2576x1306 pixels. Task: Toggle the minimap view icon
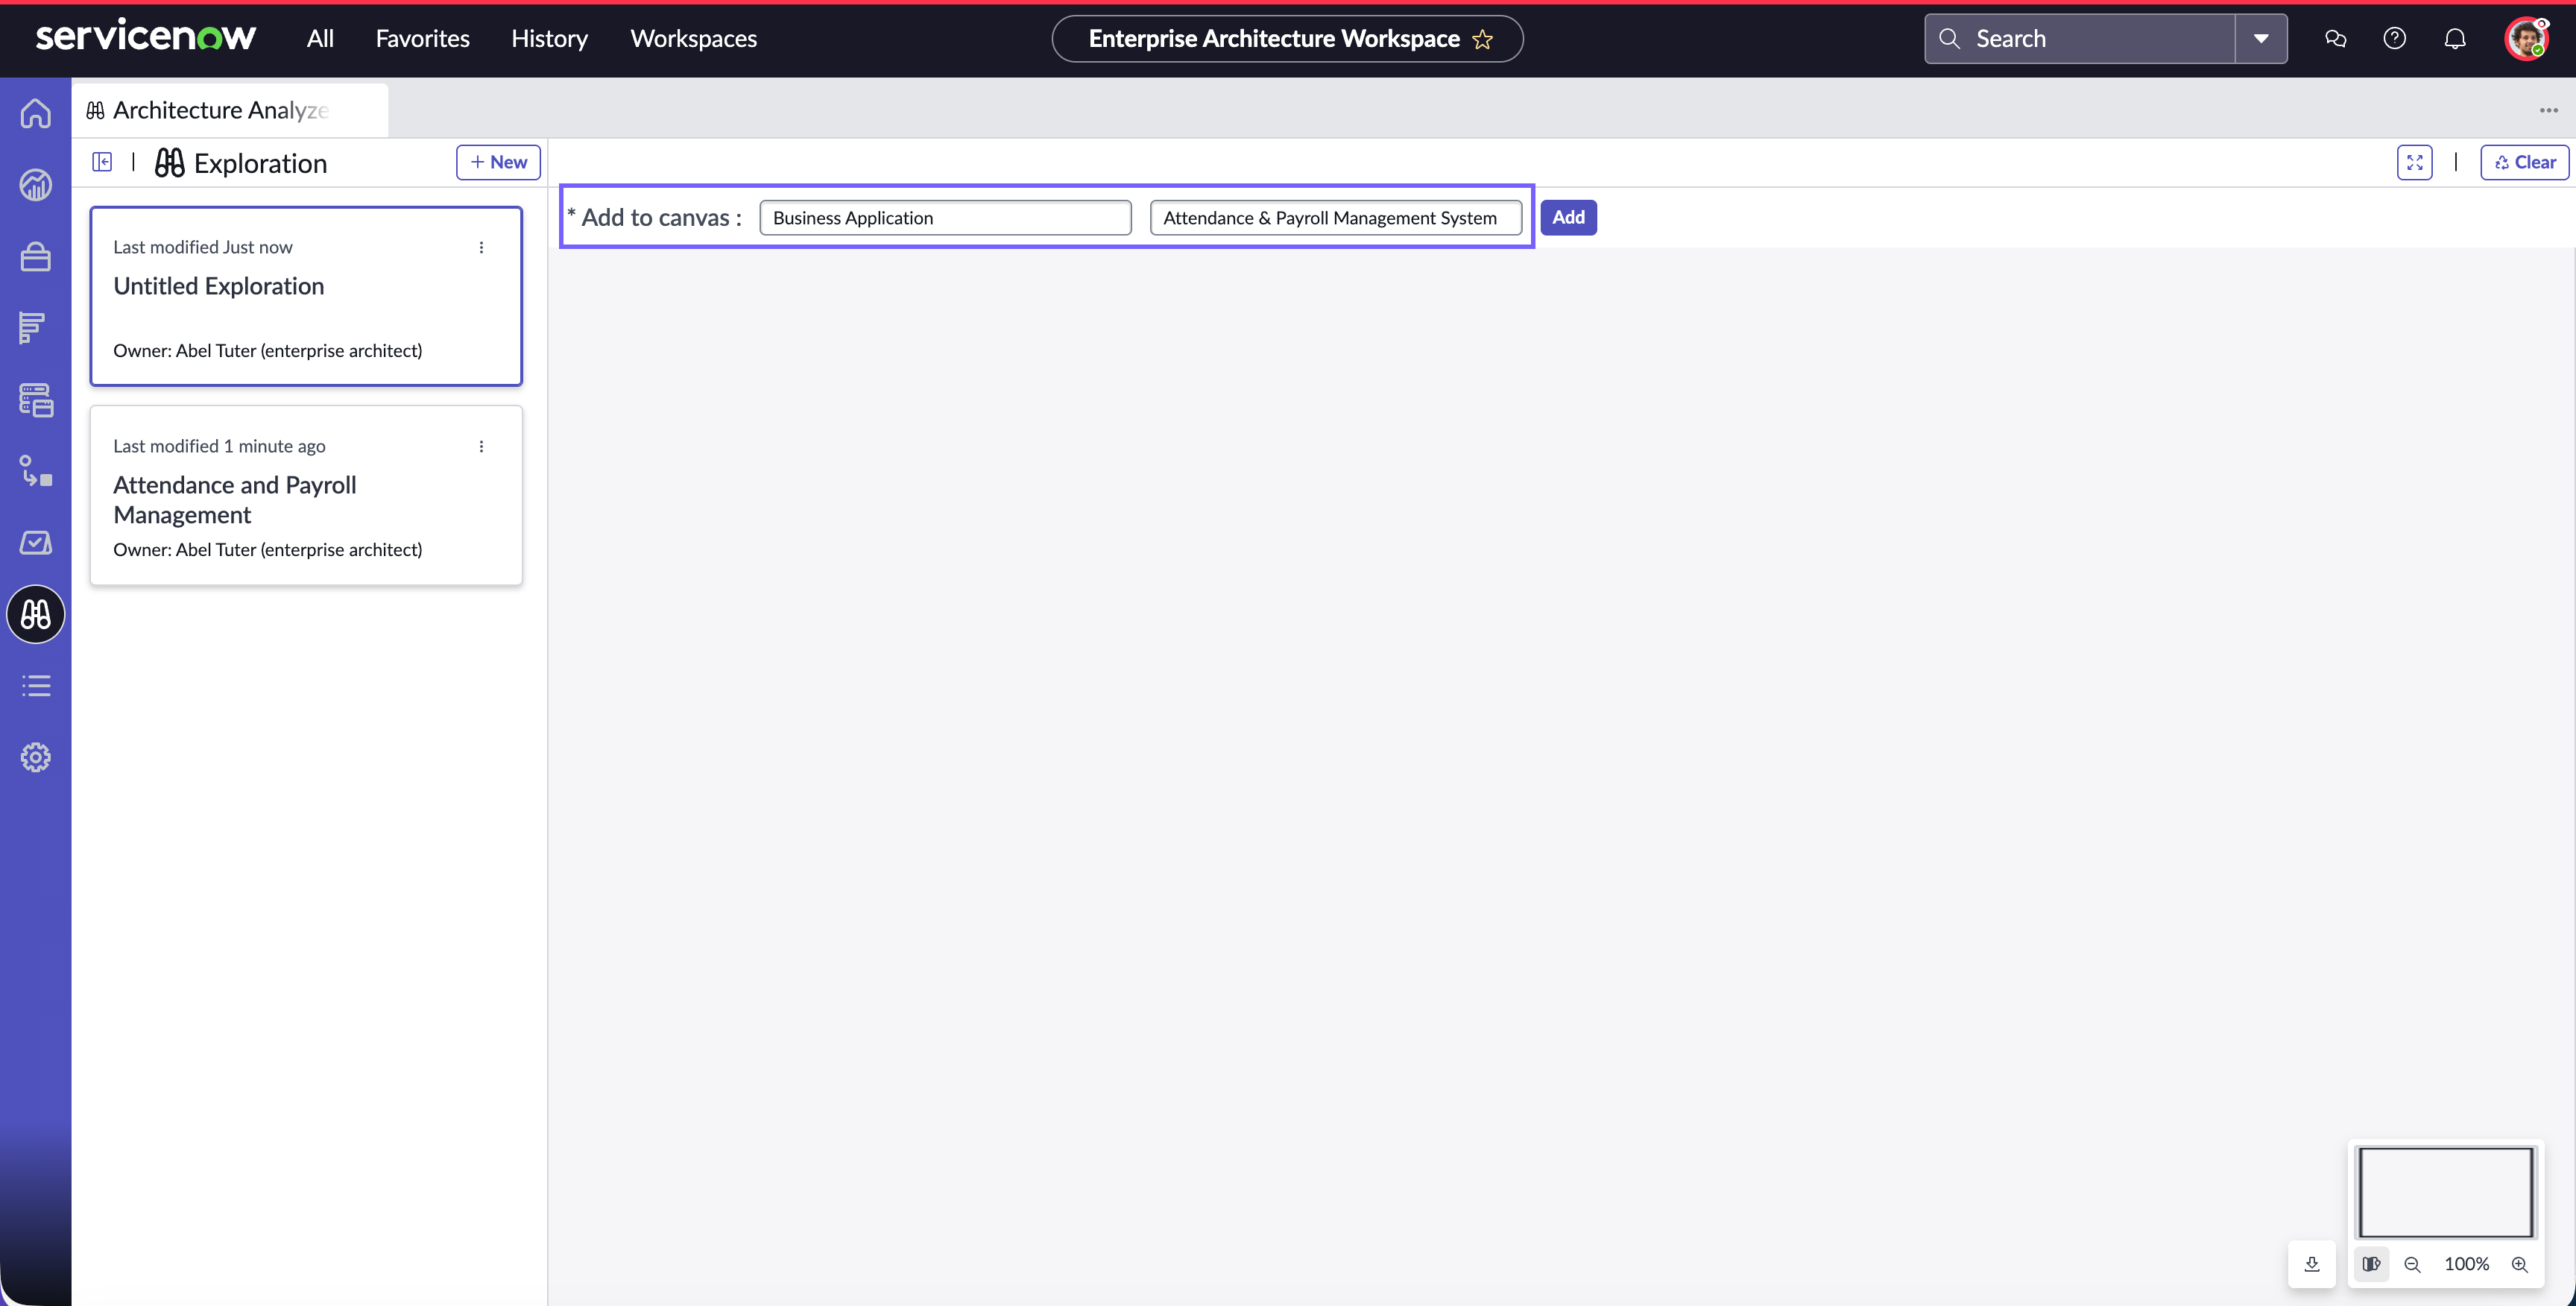pyautogui.click(x=2371, y=1264)
